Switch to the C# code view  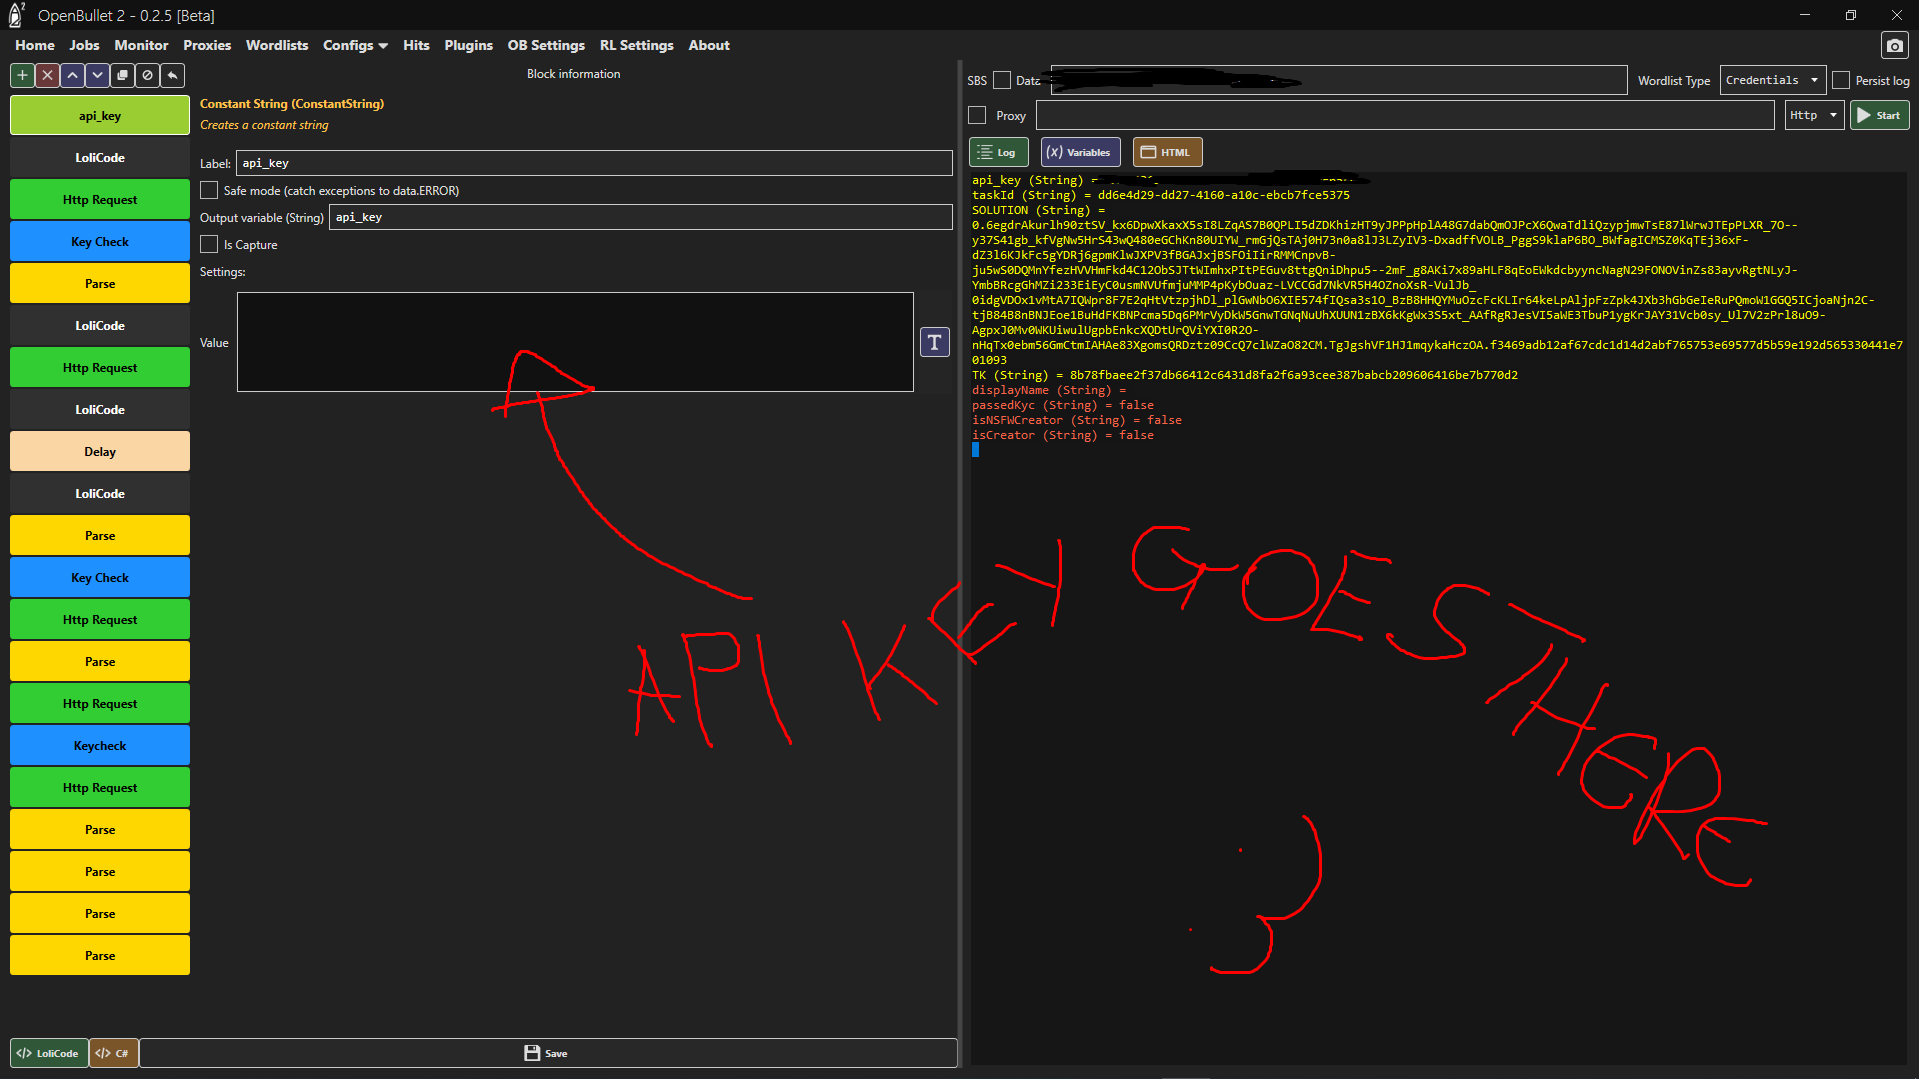[113, 1053]
